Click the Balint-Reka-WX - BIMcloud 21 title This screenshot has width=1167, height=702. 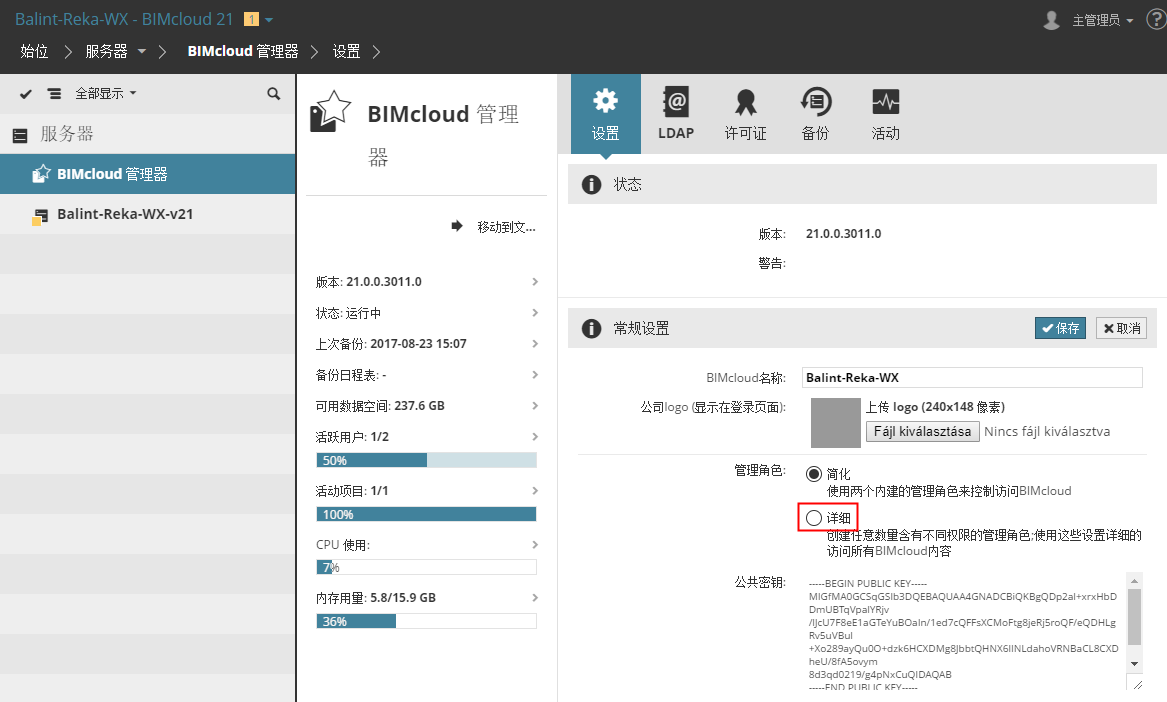(x=124, y=19)
